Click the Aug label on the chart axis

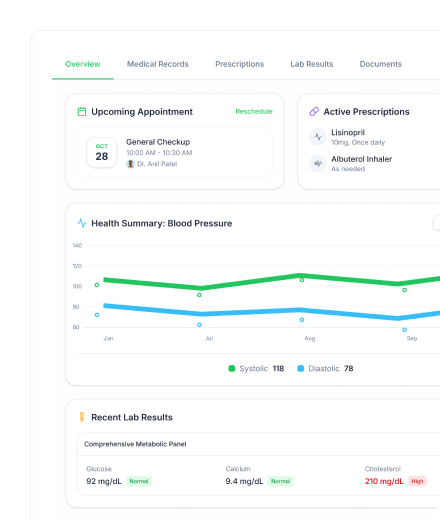click(310, 338)
